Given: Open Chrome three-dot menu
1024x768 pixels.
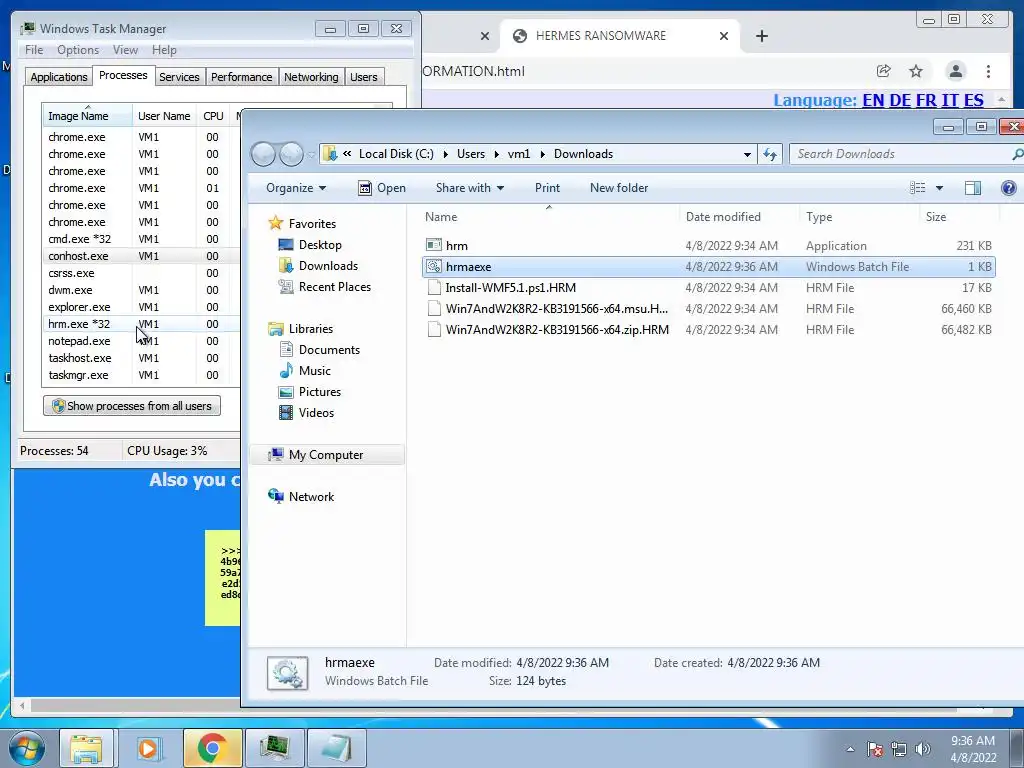Looking at the screenshot, I should 988,71.
